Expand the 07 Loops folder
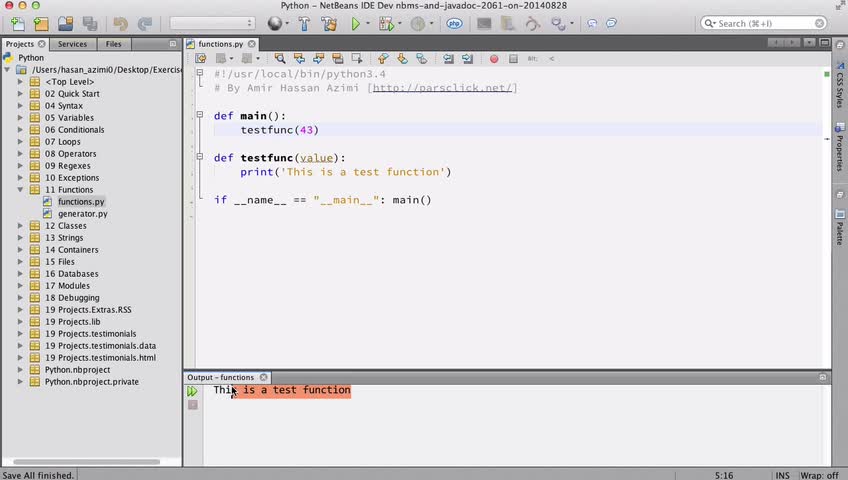This screenshot has width=848, height=480. (x=21, y=142)
